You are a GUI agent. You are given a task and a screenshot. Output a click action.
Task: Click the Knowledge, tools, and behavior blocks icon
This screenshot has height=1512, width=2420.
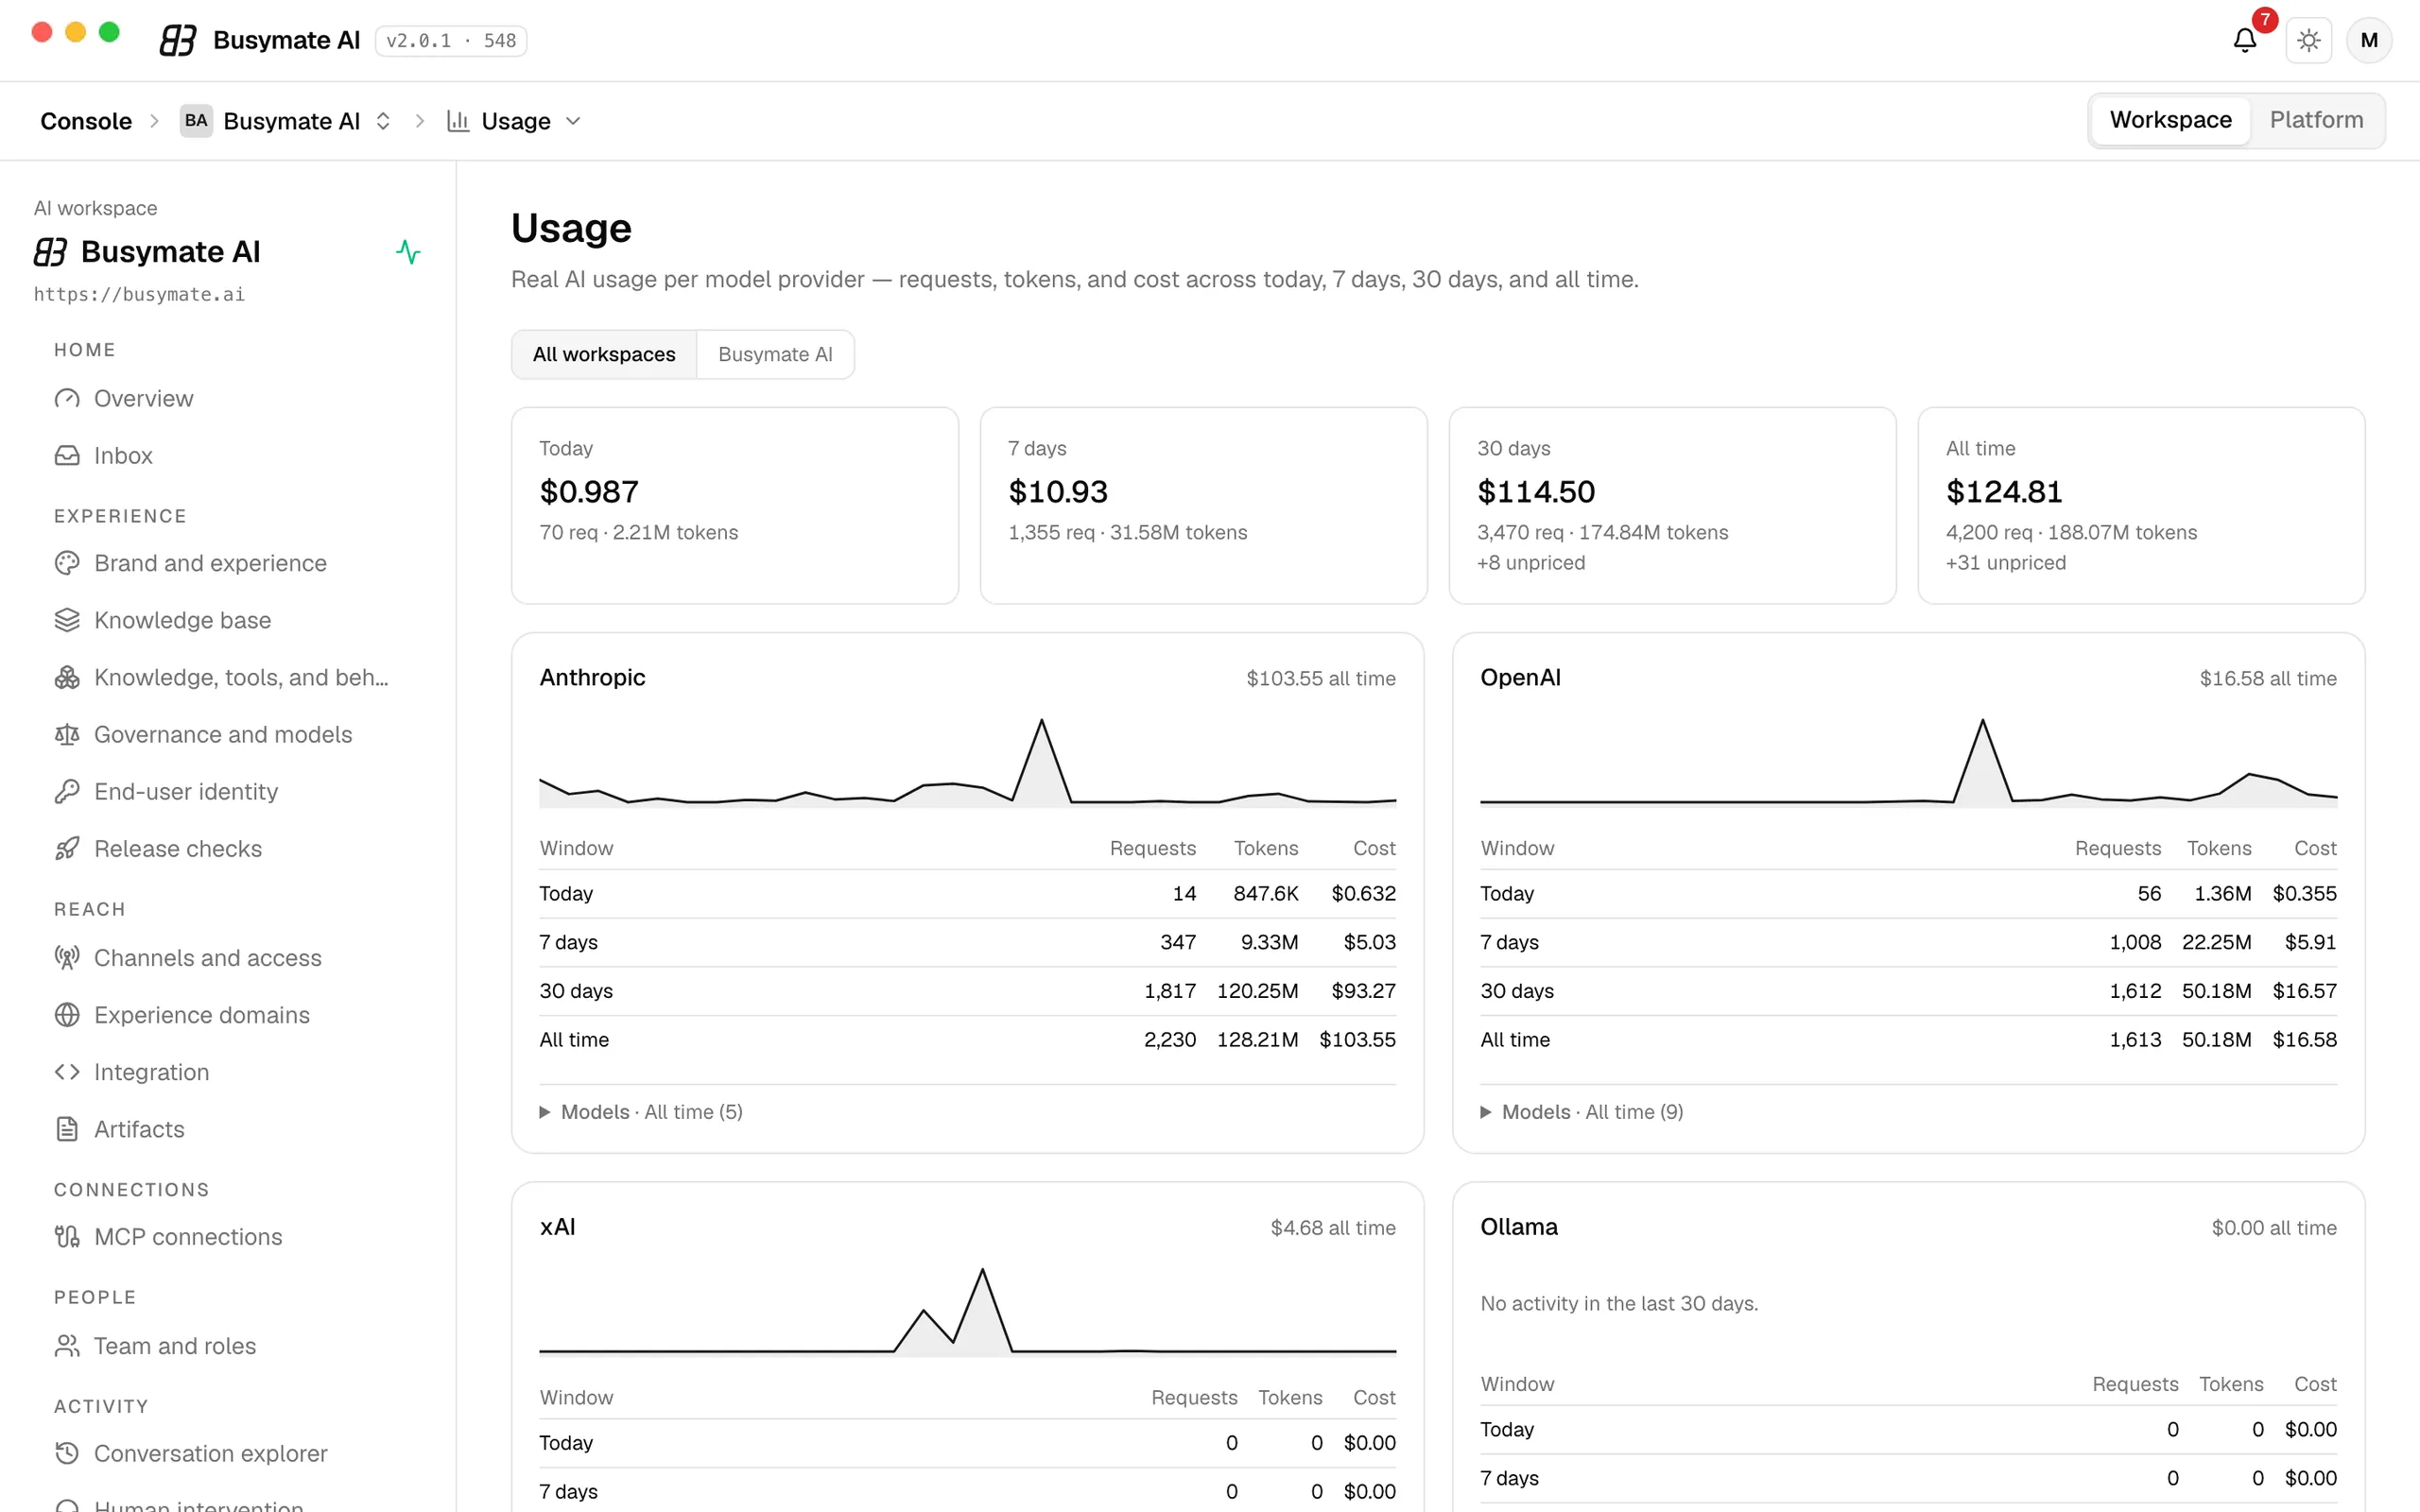[x=67, y=677]
